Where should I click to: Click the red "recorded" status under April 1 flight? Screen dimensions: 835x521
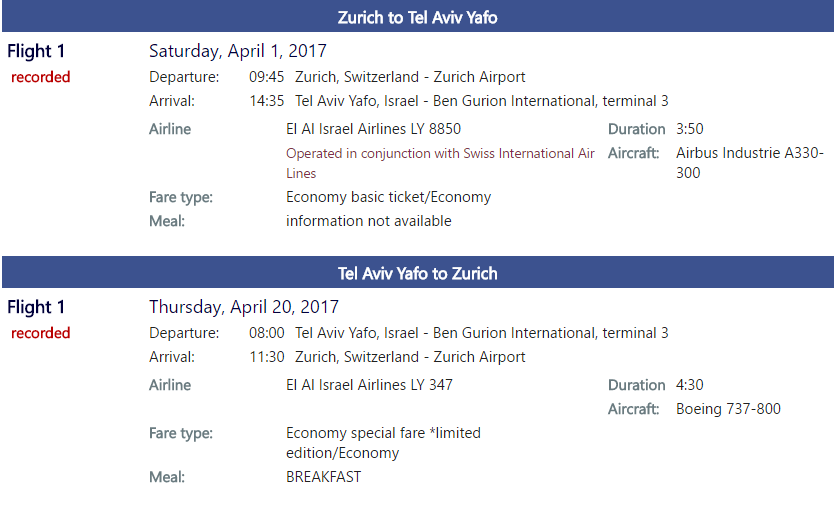pyautogui.click(x=41, y=77)
